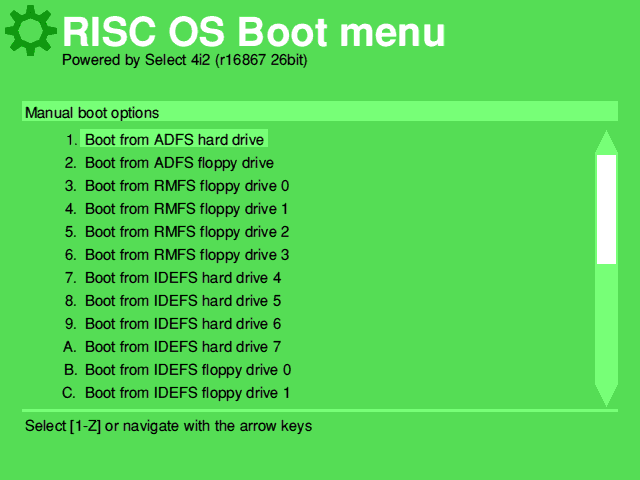Select Boot from ADFS hard drive
This screenshot has width=640, height=480.
pos(174,140)
